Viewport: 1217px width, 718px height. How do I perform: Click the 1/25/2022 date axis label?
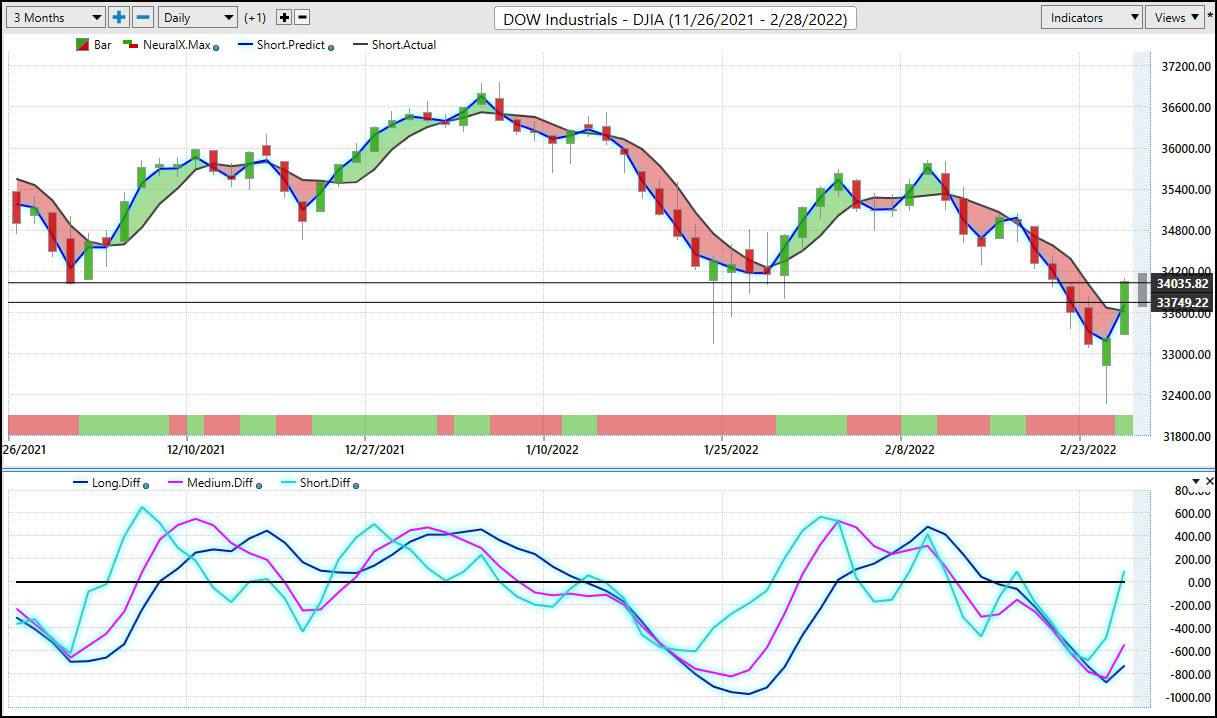coord(732,449)
